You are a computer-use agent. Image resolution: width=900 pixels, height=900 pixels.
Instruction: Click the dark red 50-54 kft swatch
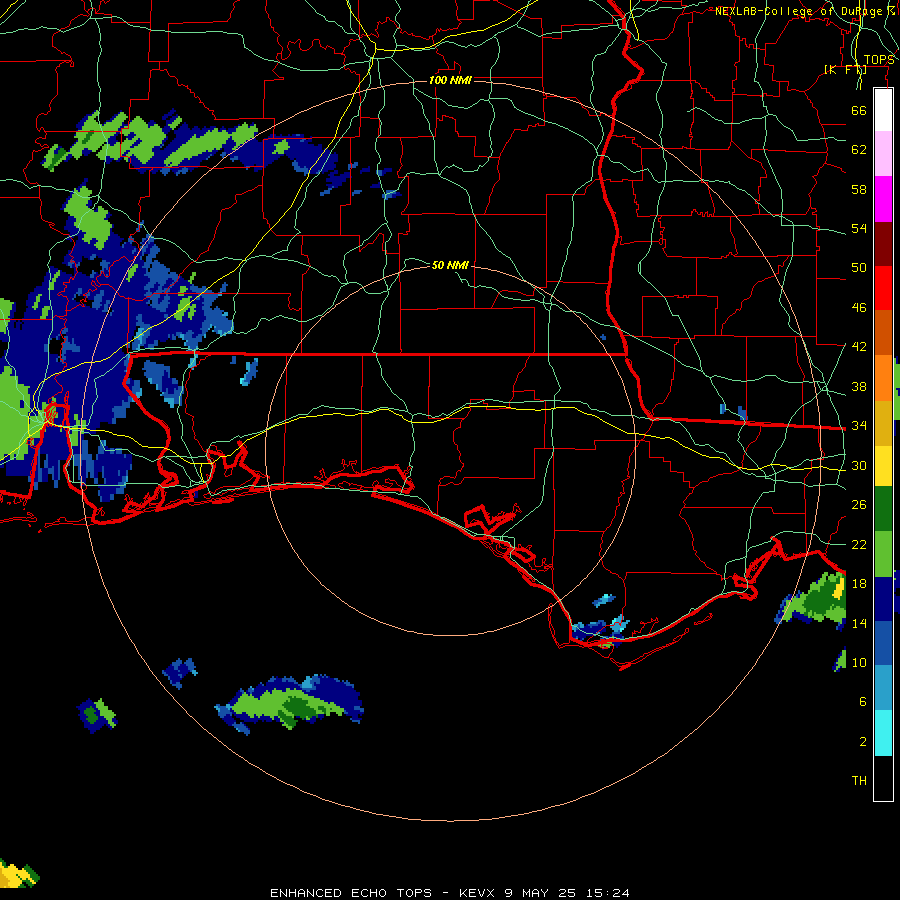[883, 244]
